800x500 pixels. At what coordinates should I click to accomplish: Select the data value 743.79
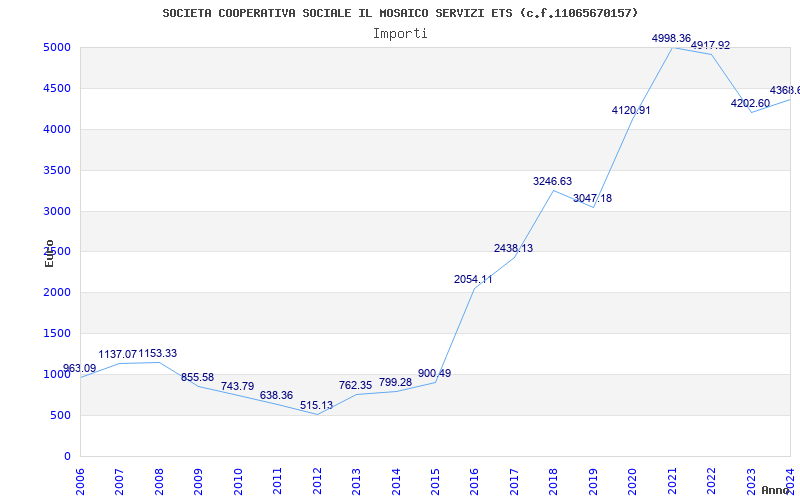(x=237, y=386)
